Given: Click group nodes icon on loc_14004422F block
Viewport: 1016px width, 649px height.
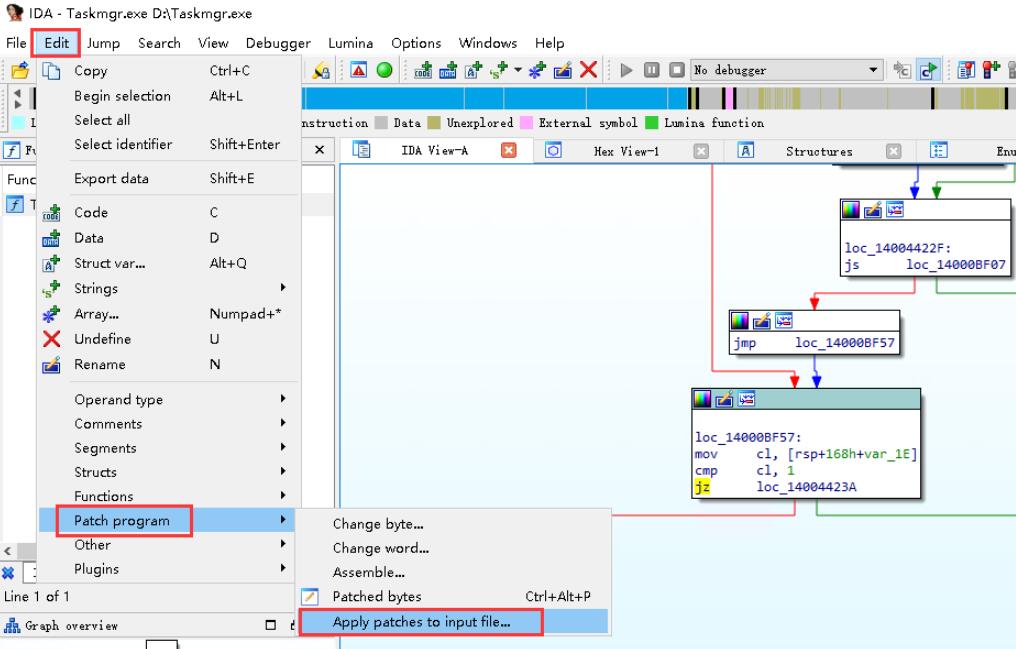Looking at the screenshot, I should click(x=895, y=210).
